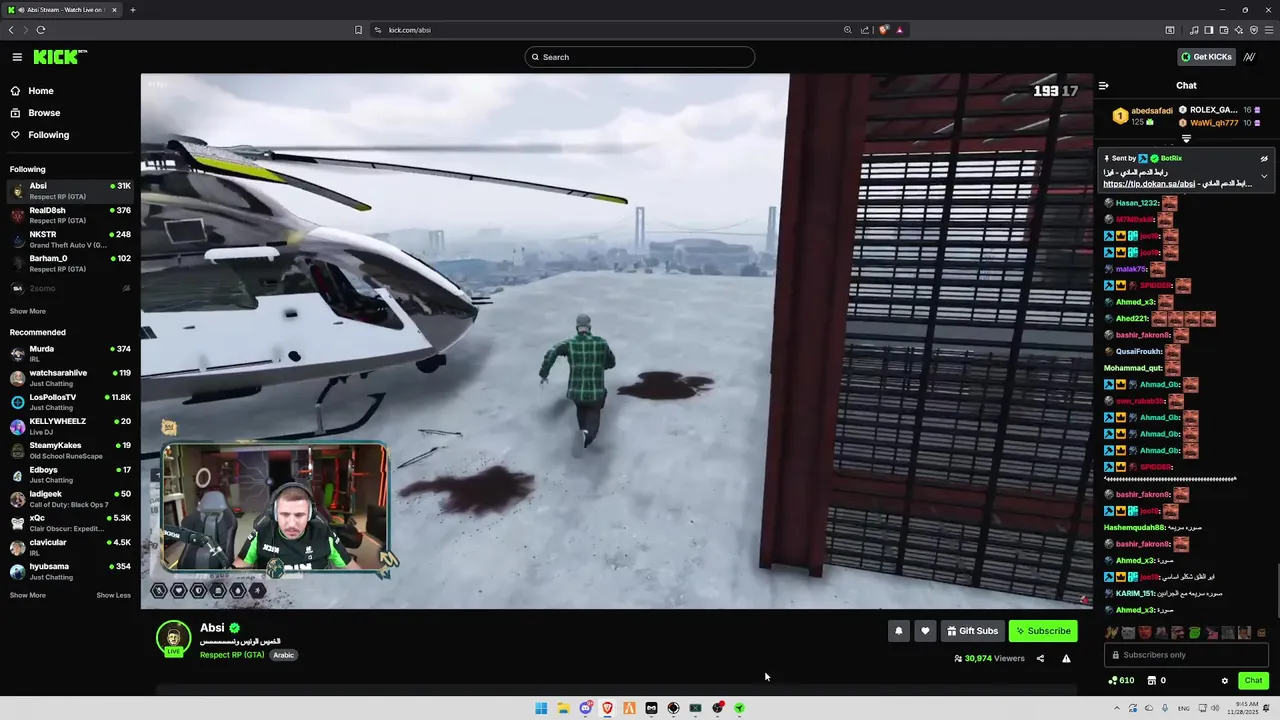This screenshot has height=720, width=1280.
Task: Bookmark this page icon
Action: click(x=358, y=30)
